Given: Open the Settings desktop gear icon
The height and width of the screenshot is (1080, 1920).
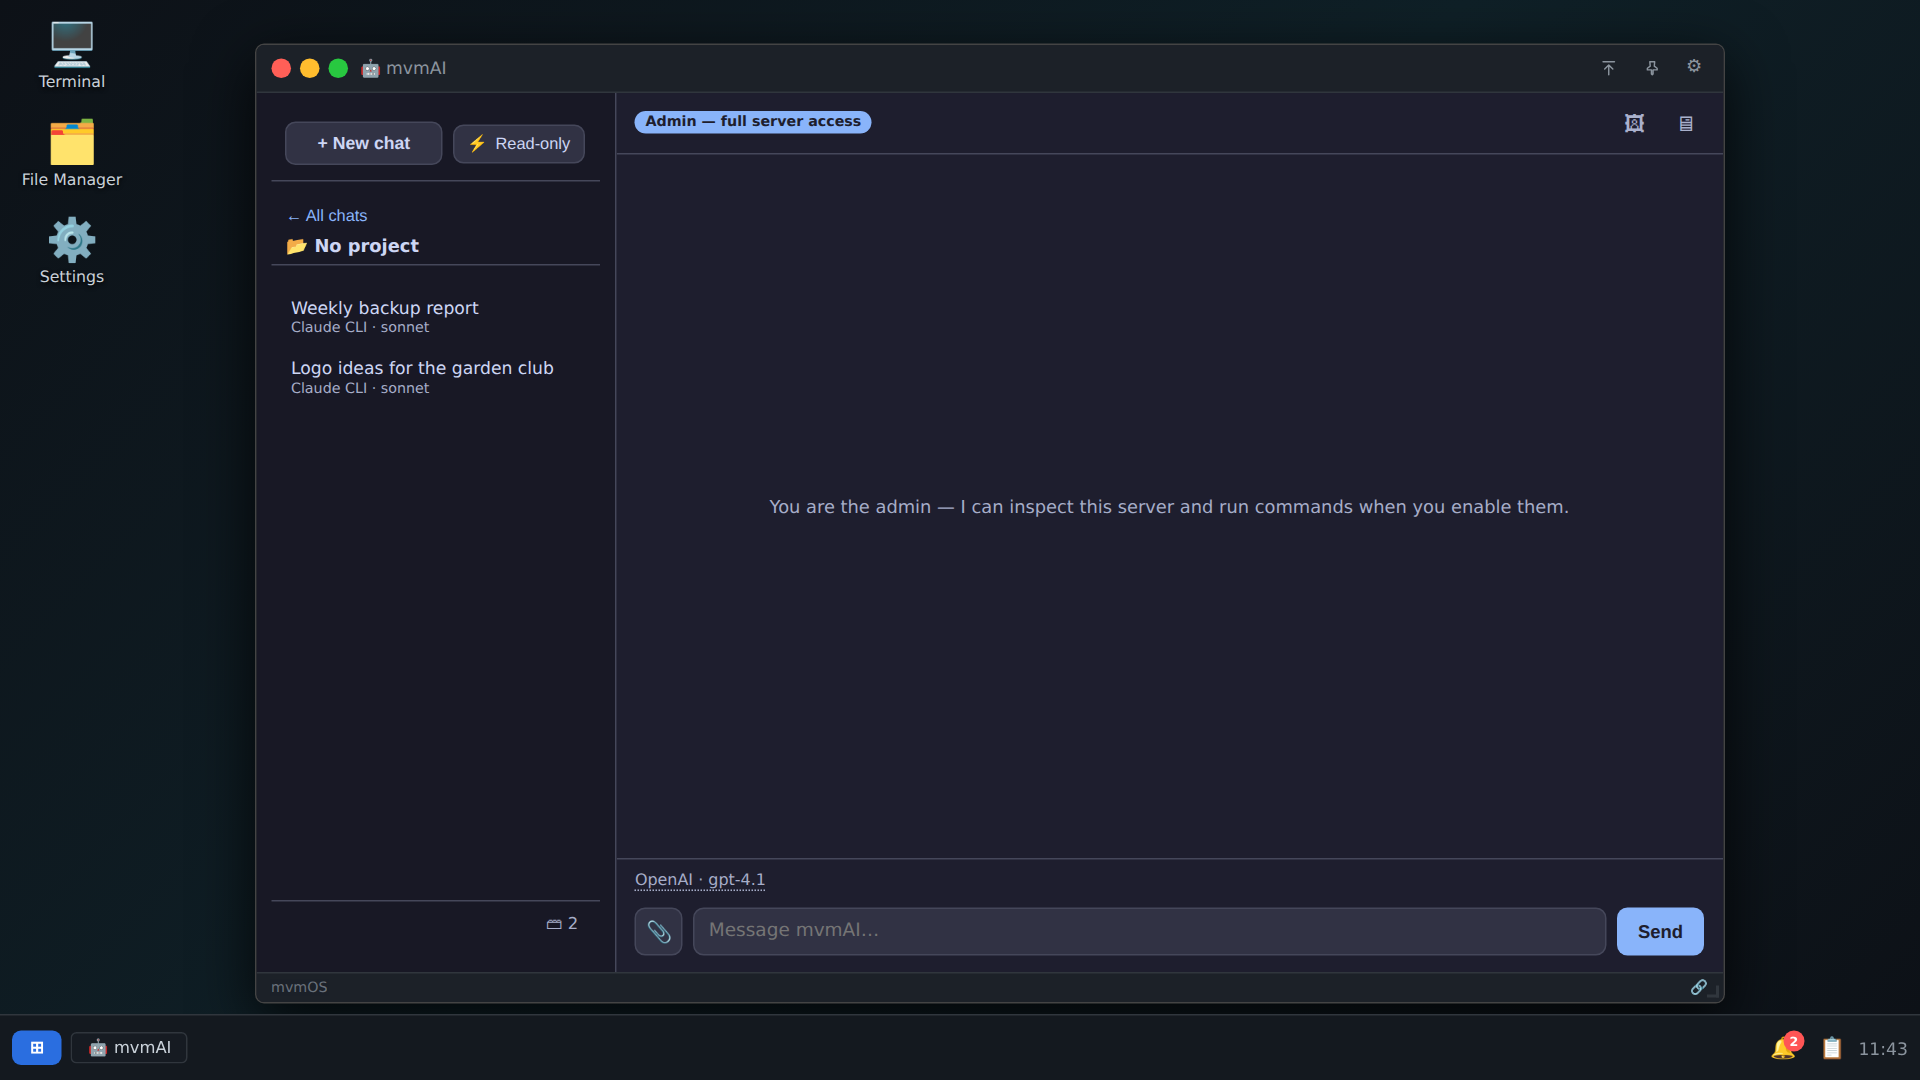Looking at the screenshot, I should point(71,251).
